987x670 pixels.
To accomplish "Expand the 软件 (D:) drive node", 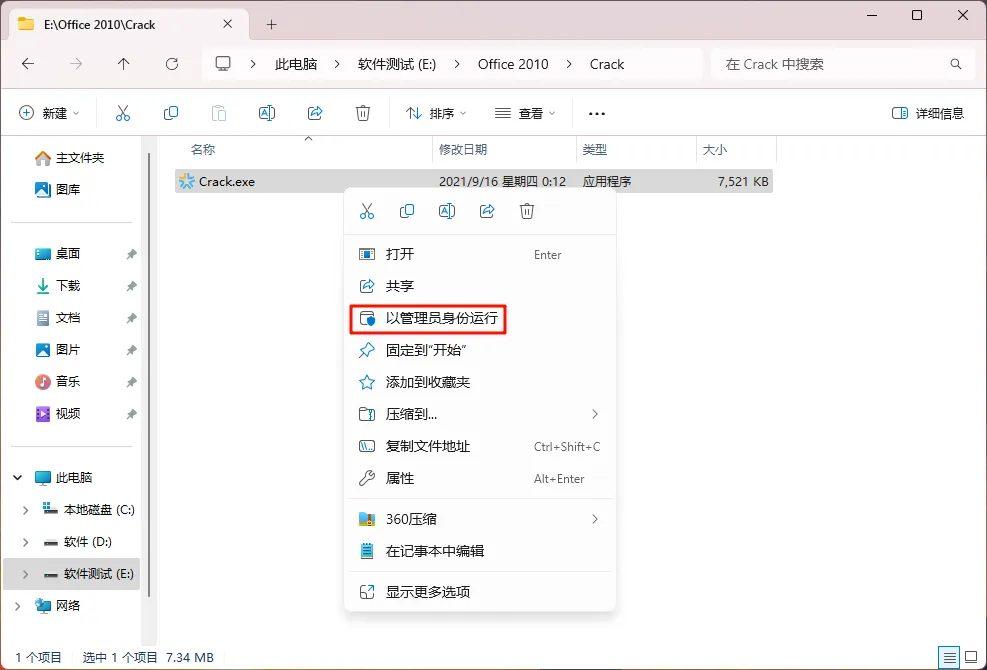I will (x=25, y=542).
